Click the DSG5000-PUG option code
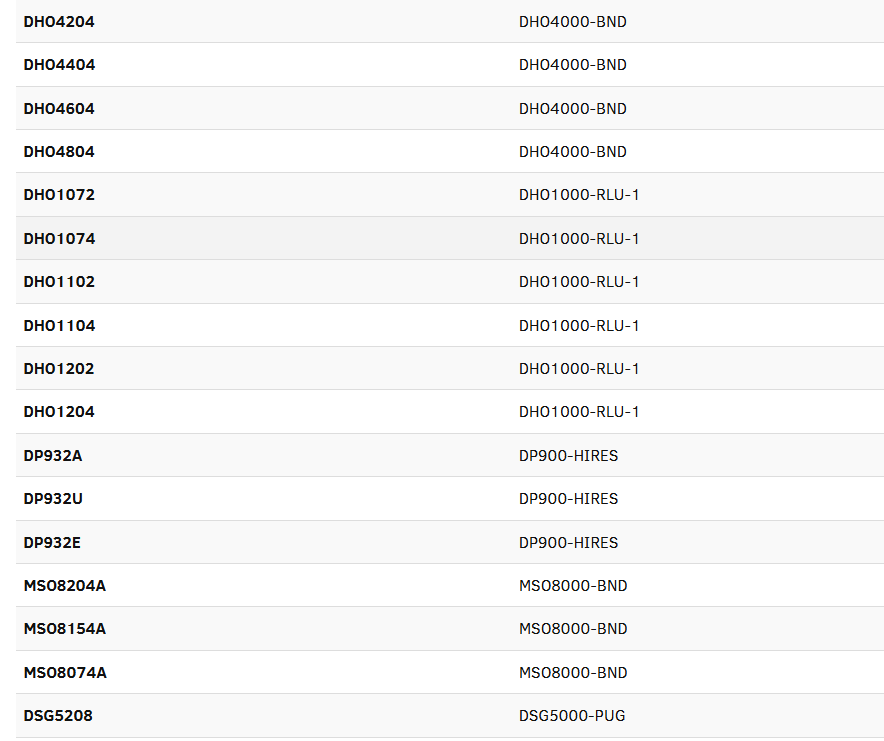884x741 pixels. pyautogui.click(x=572, y=716)
